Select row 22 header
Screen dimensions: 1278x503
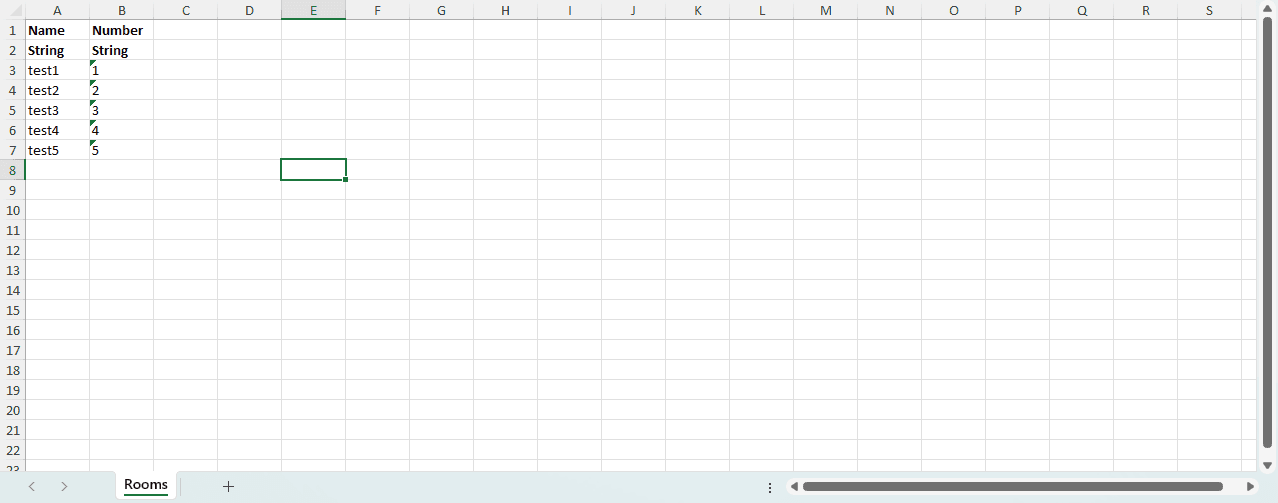pyautogui.click(x=12, y=450)
